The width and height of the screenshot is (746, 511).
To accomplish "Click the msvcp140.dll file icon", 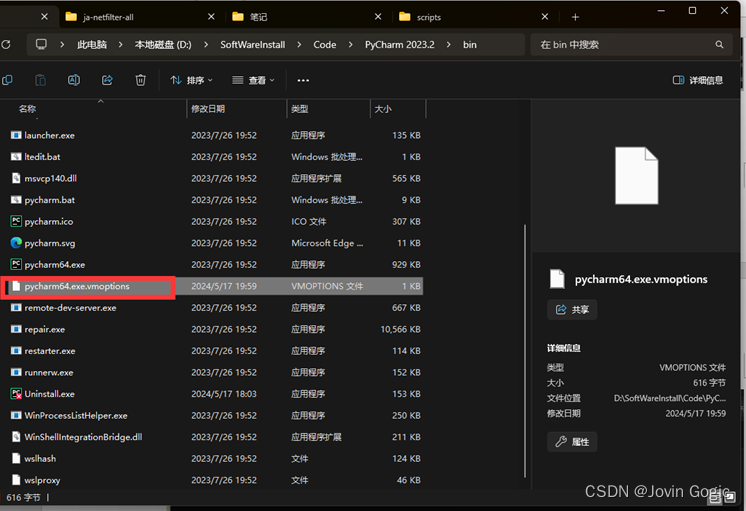I will coord(16,178).
